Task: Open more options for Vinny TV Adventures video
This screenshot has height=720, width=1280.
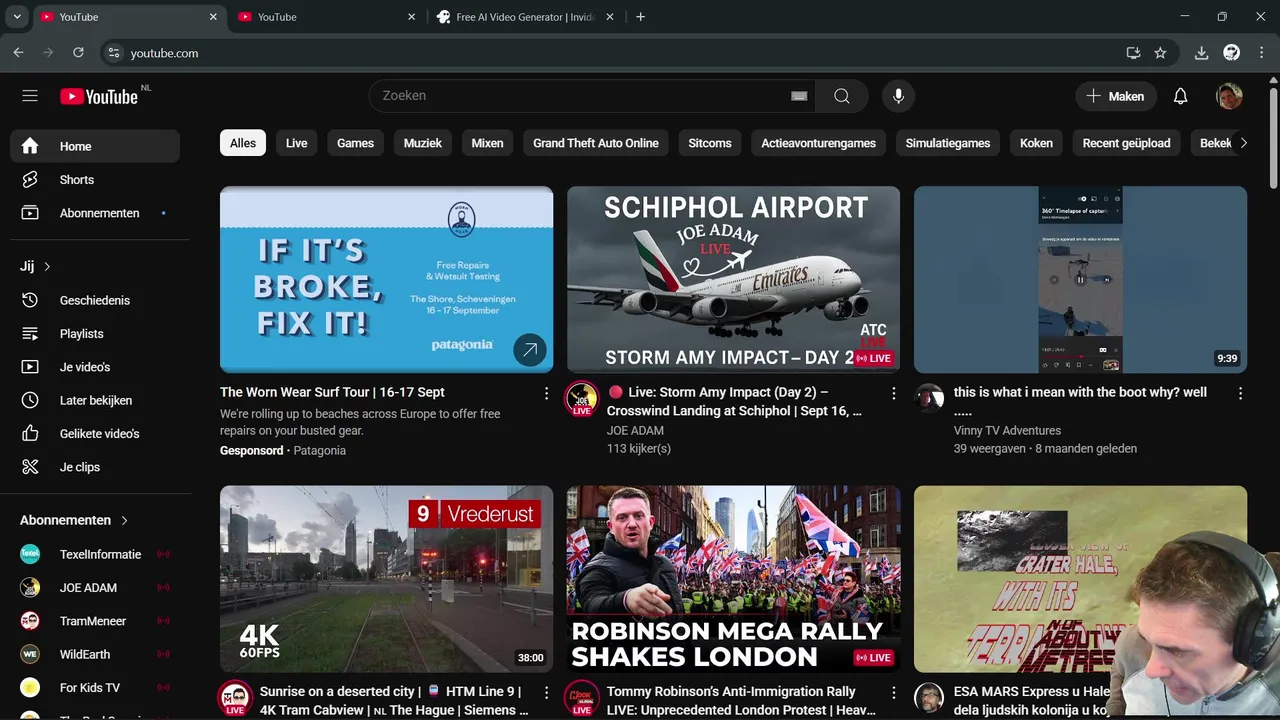Action: (x=1240, y=393)
